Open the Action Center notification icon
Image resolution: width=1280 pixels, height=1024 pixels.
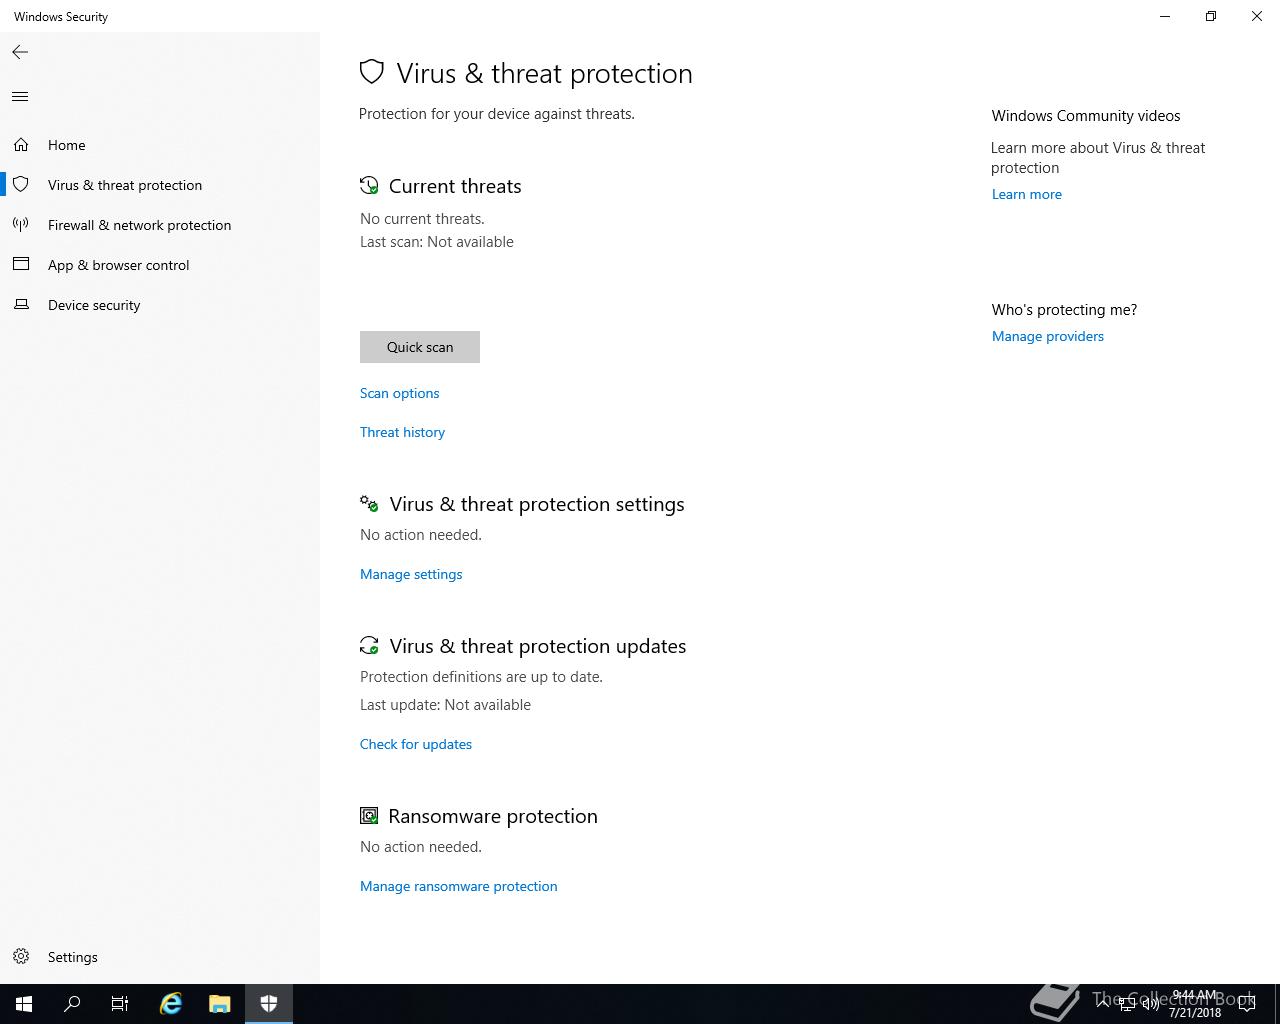pyautogui.click(x=1247, y=1003)
